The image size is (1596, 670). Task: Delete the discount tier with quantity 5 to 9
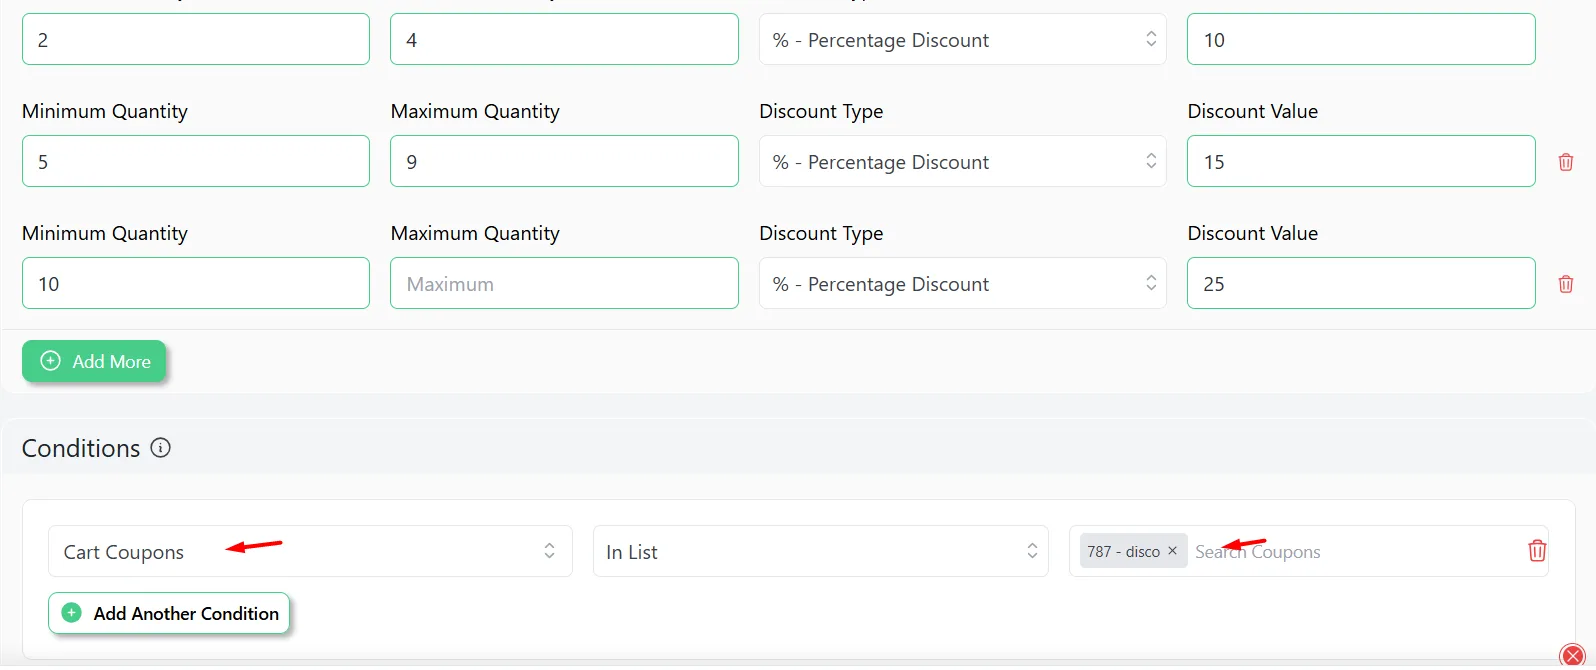coord(1565,162)
